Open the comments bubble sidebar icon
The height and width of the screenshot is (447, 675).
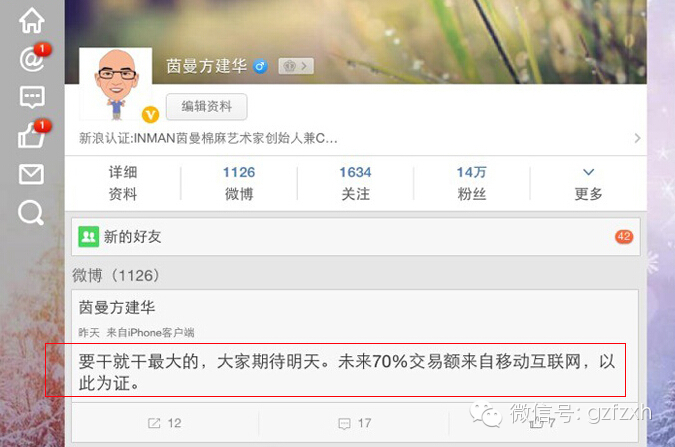pos(32,96)
